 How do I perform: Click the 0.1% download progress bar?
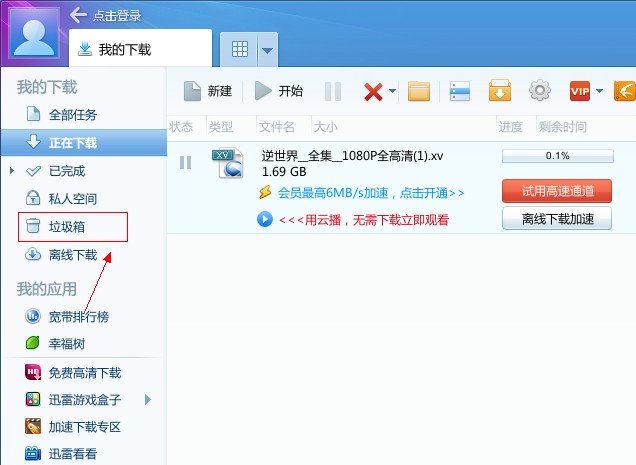pyautogui.click(x=558, y=156)
